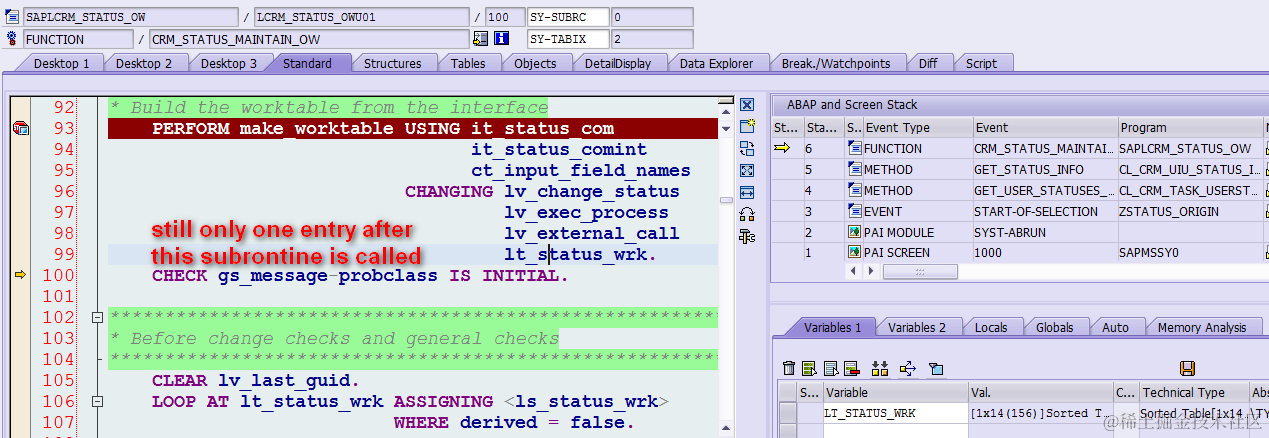Viewport: 1269px width, 438px height.
Task: Click the source icon in the GET_STATUS_INFO row
Action: [x=855, y=169]
